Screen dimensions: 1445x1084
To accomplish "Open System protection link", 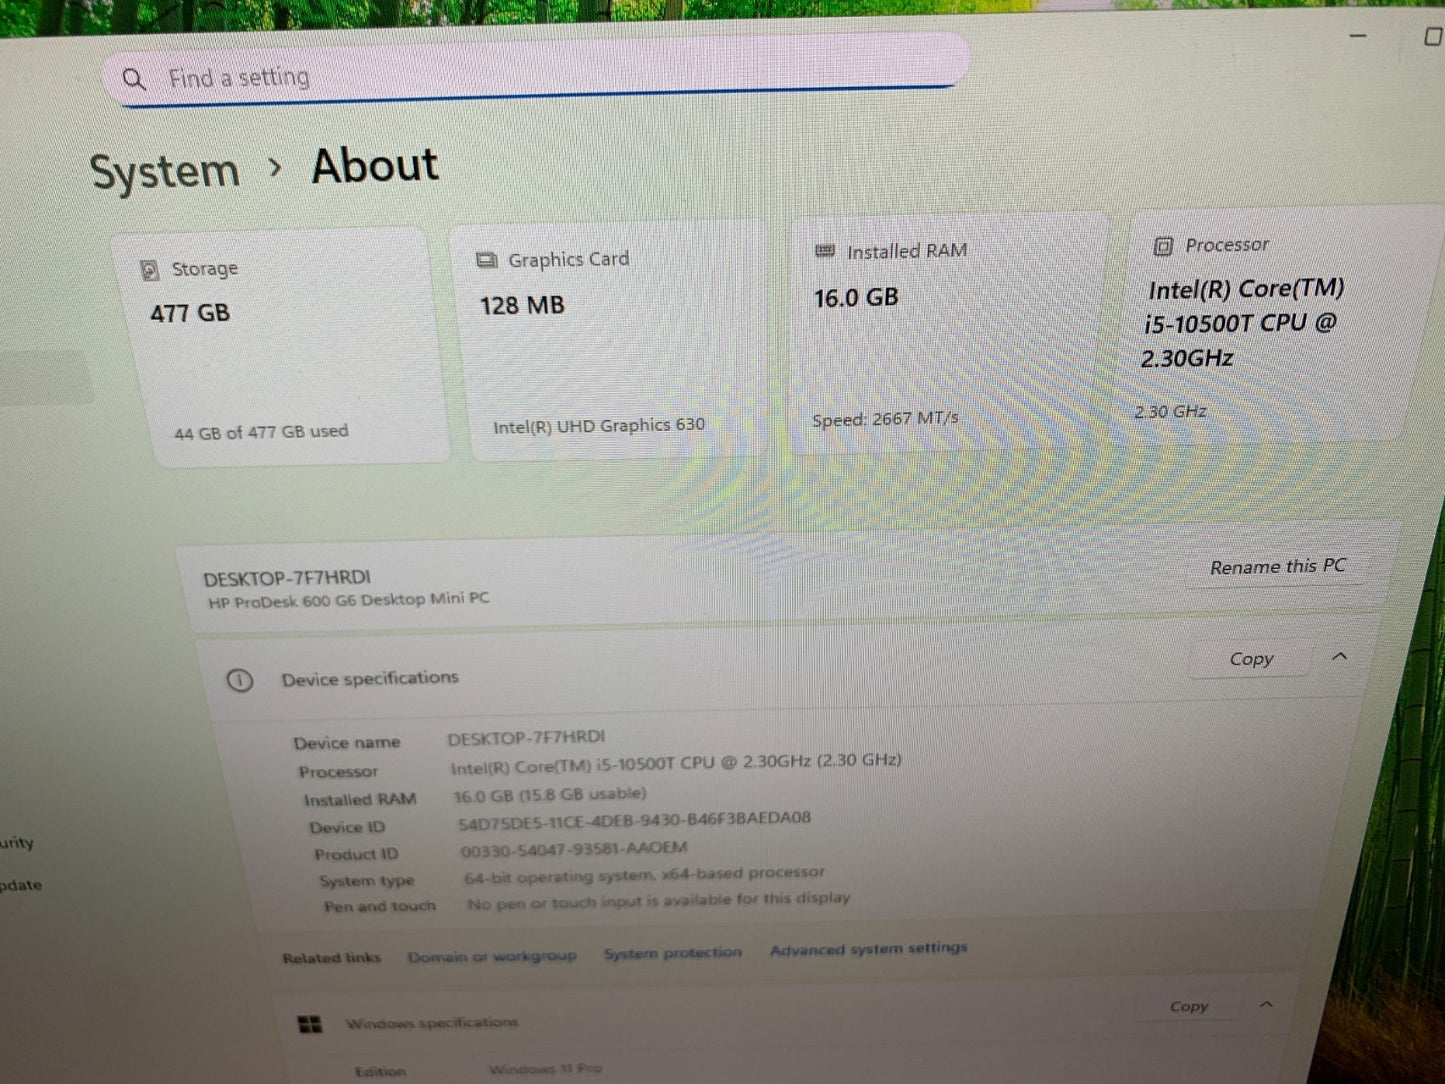I will point(673,953).
